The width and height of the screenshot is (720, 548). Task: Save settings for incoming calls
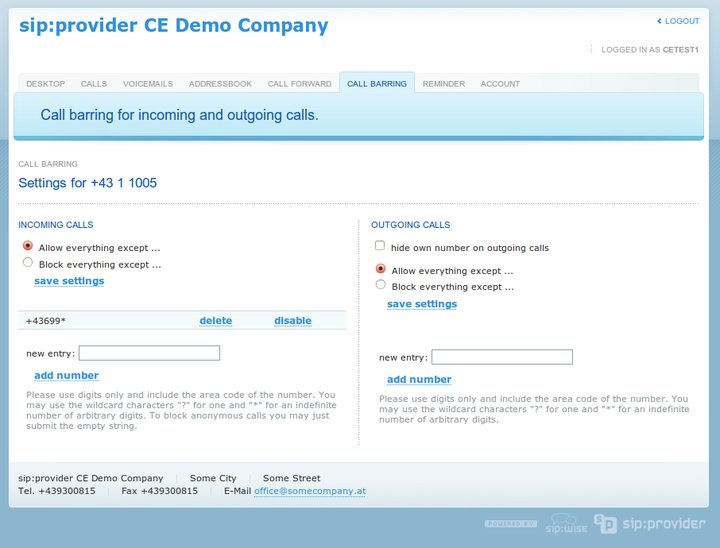point(69,281)
